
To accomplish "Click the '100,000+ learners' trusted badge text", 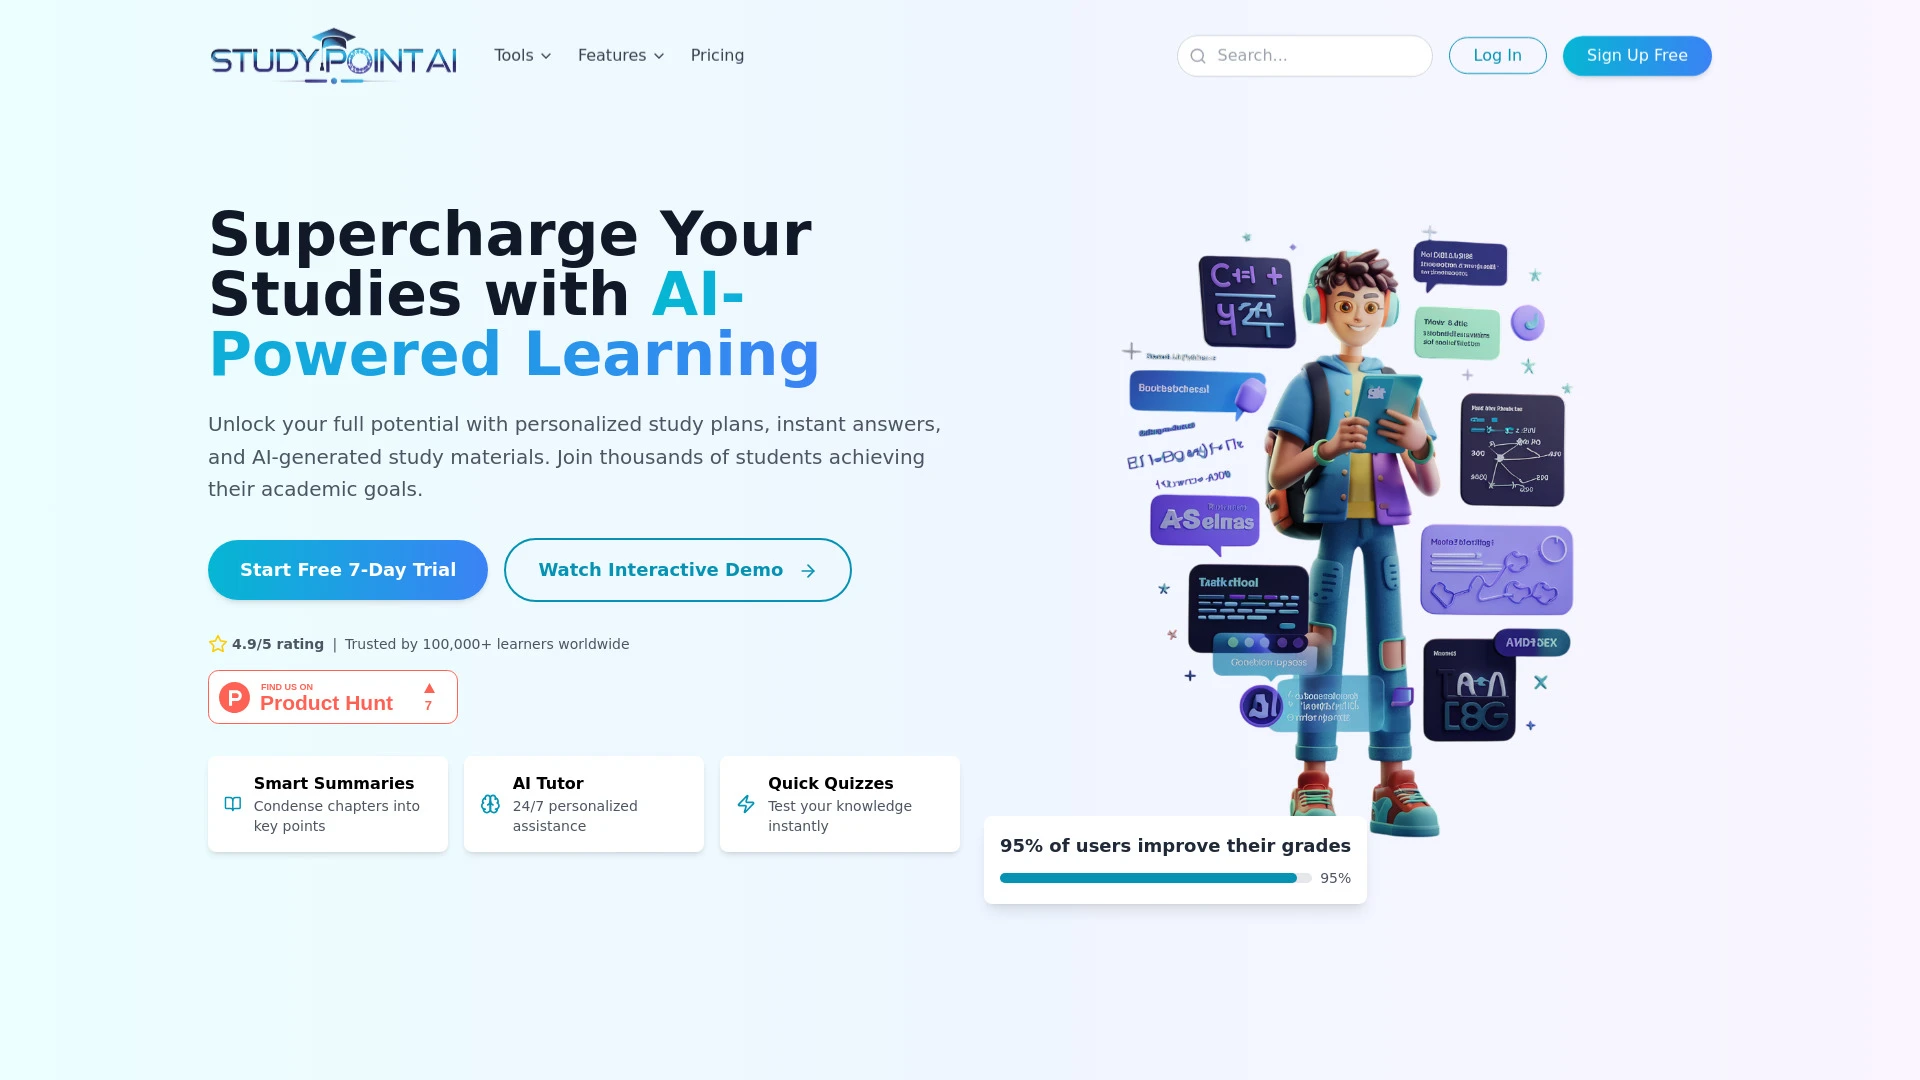I will (485, 644).
